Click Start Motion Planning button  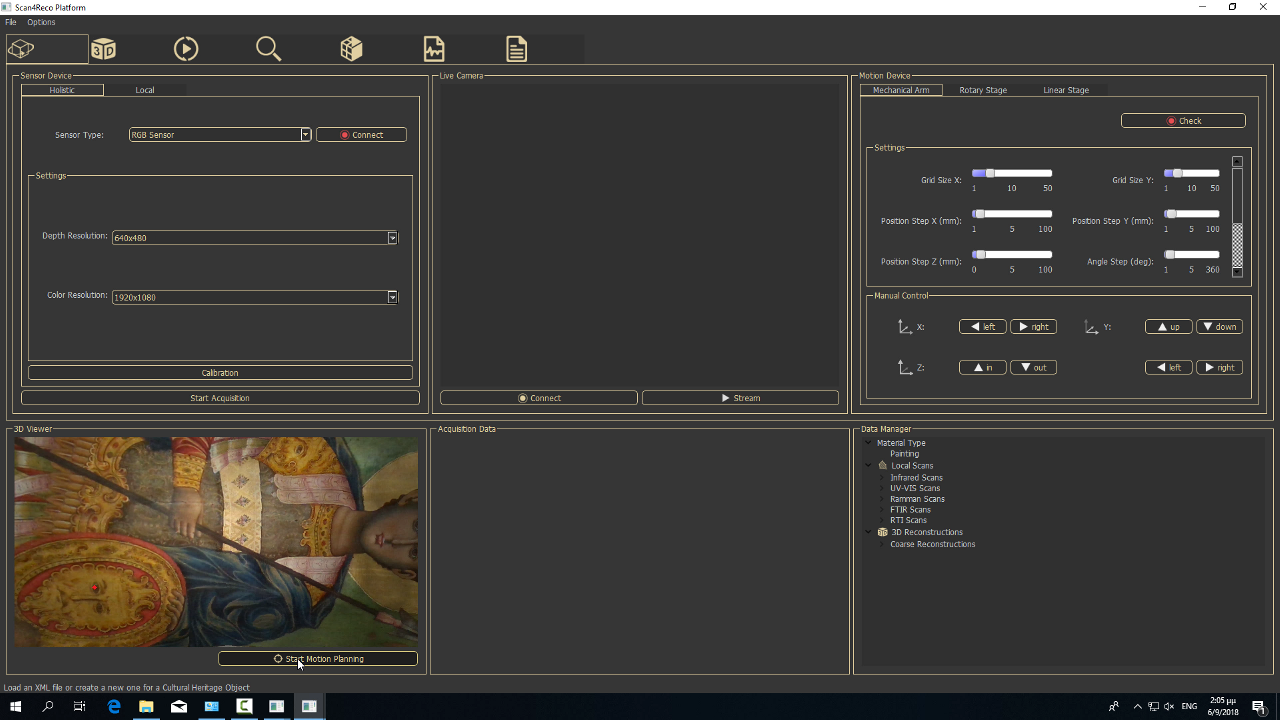tap(318, 659)
